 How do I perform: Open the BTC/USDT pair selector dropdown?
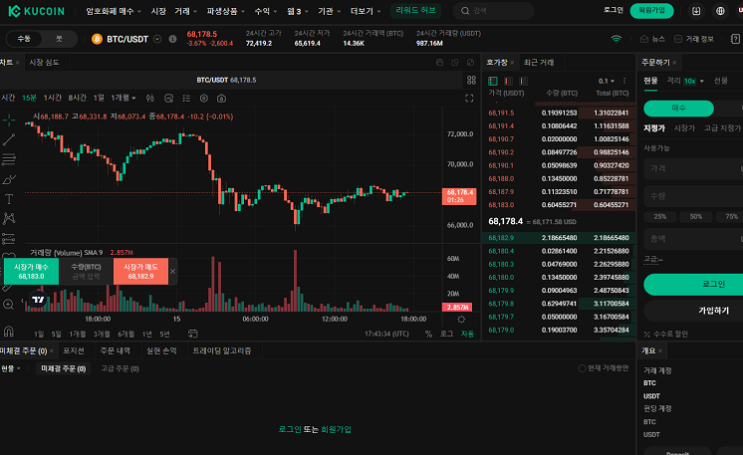pos(157,39)
